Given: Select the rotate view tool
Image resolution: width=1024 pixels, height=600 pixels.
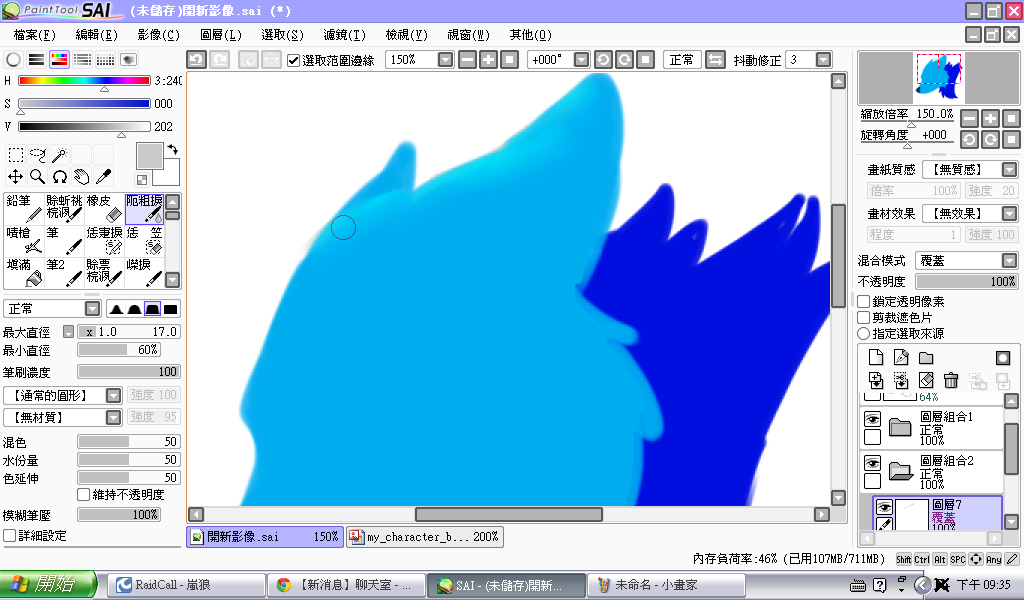Looking at the screenshot, I should pyautogui.click(x=59, y=176).
